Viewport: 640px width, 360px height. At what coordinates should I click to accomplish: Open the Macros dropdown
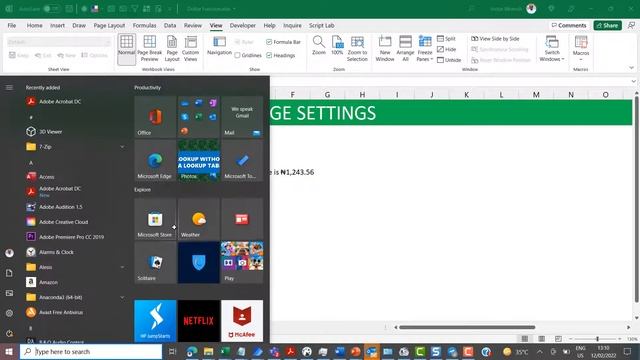pyautogui.click(x=581, y=49)
